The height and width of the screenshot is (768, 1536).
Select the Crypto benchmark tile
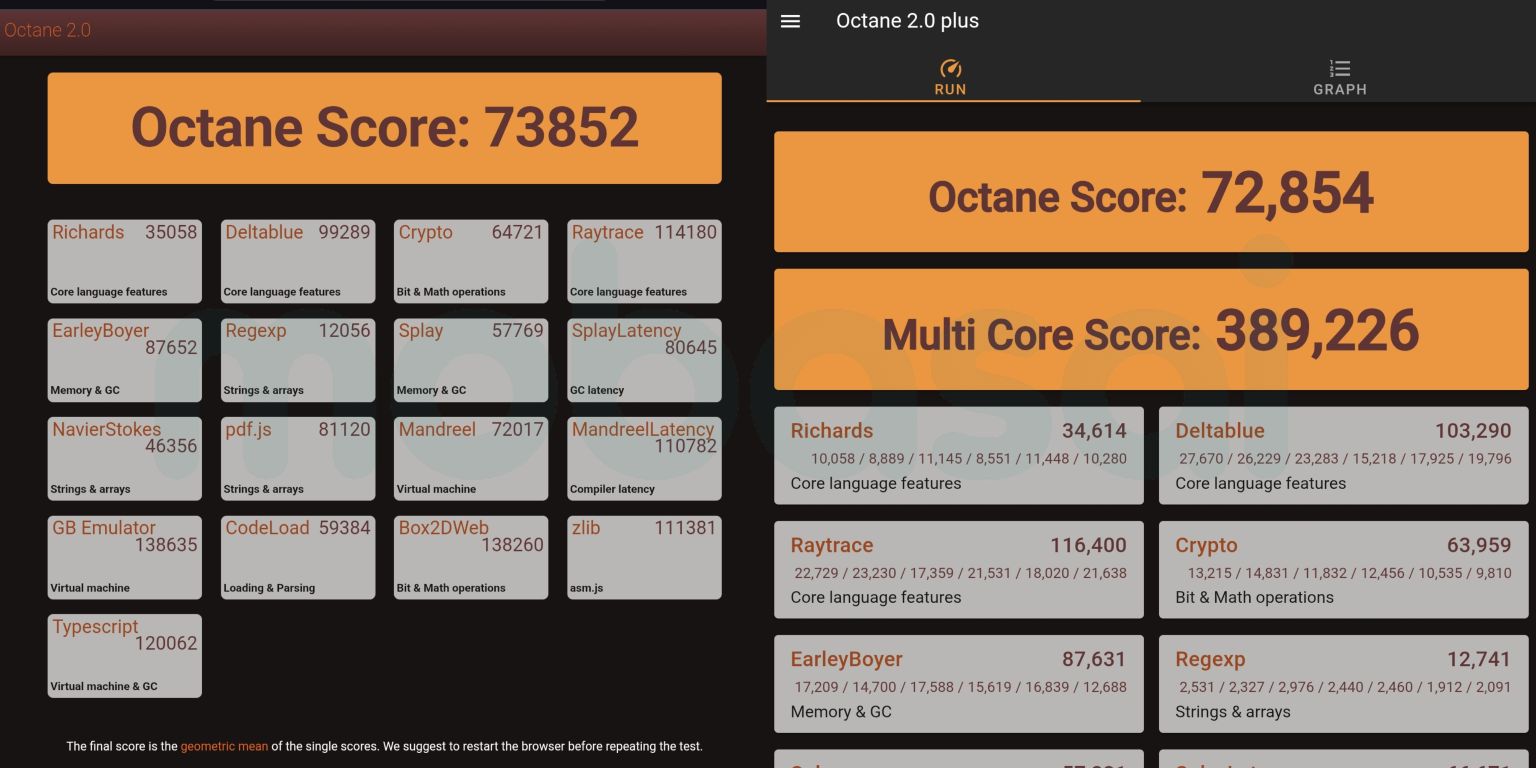pos(470,261)
